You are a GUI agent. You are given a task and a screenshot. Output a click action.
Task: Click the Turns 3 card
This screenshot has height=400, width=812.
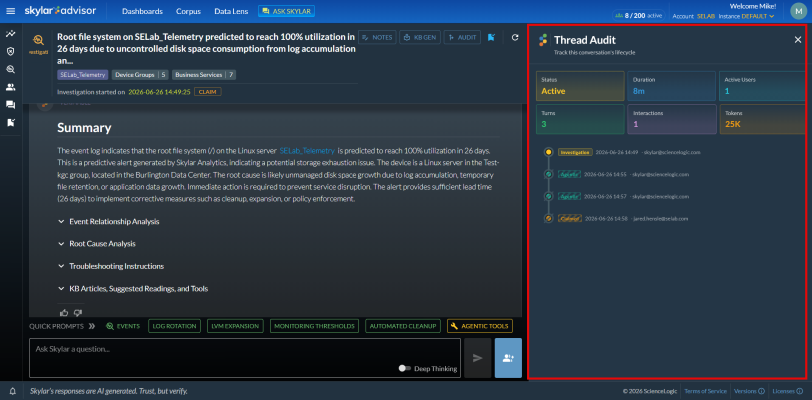coord(580,119)
